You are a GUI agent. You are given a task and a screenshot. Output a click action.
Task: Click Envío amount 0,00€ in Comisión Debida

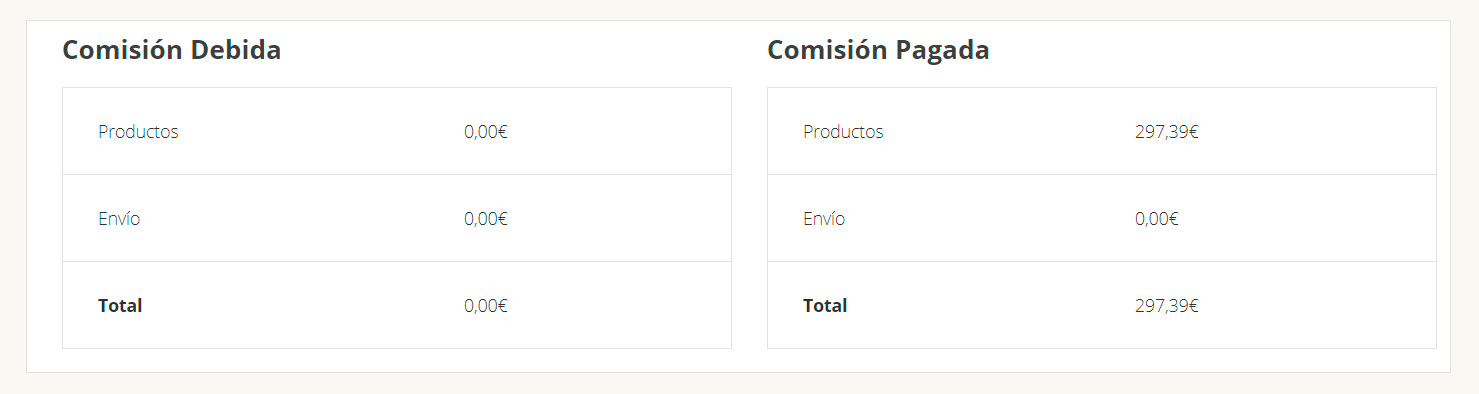pyautogui.click(x=486, y=218)
